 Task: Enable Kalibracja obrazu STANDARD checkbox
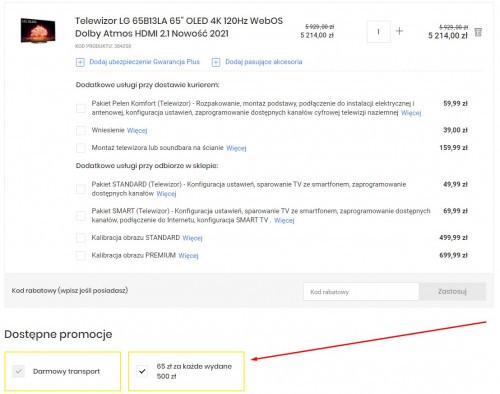[x=81, y=238]
